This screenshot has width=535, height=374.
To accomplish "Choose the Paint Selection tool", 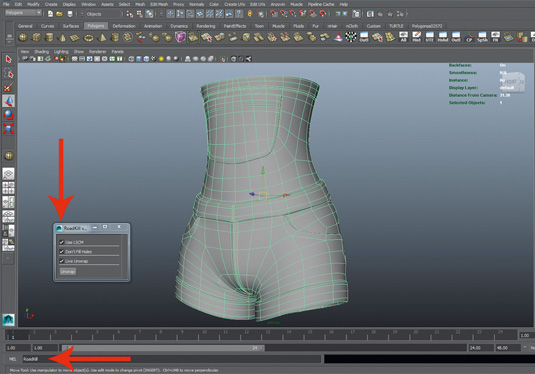I will (9, 87).
